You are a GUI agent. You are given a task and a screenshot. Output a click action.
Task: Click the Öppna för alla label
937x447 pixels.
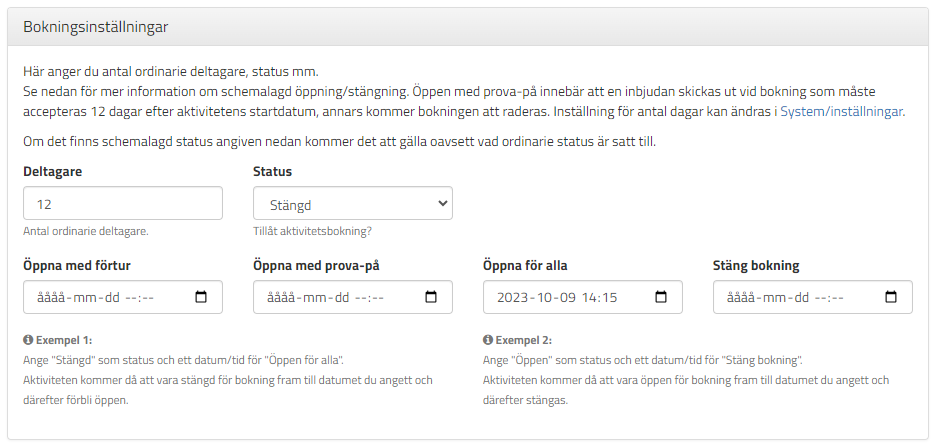click(525, 265)
